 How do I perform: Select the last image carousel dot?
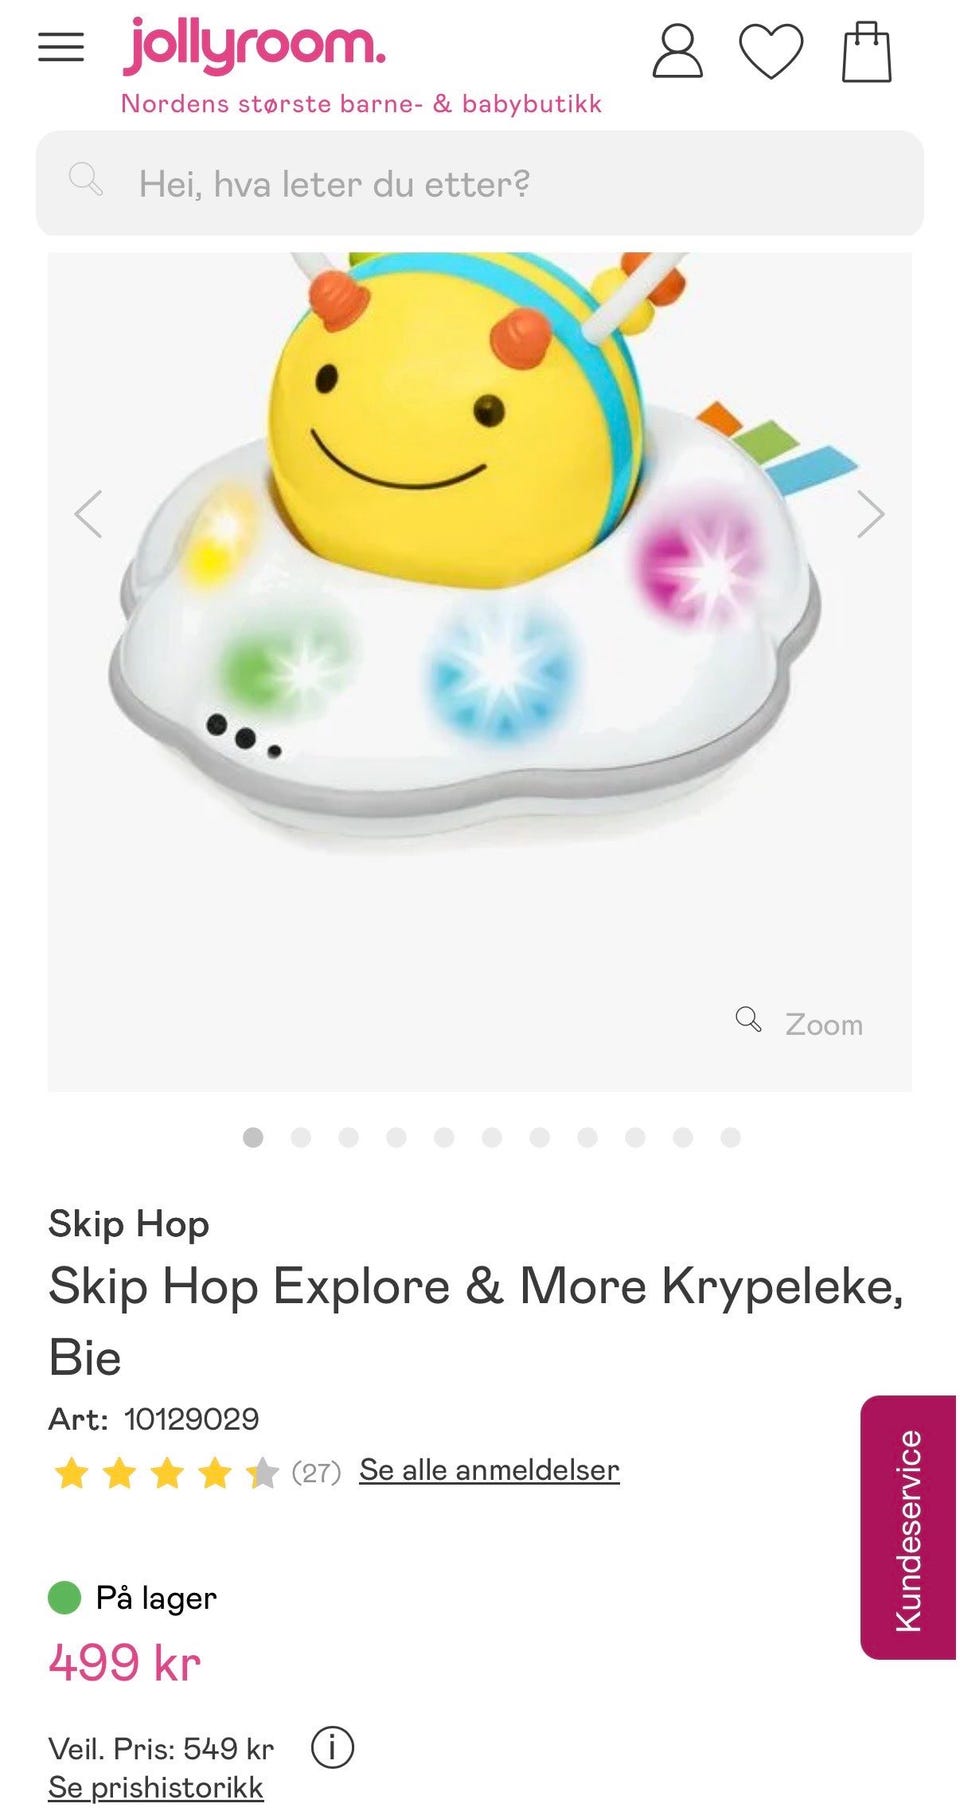tap(731, 1137)
